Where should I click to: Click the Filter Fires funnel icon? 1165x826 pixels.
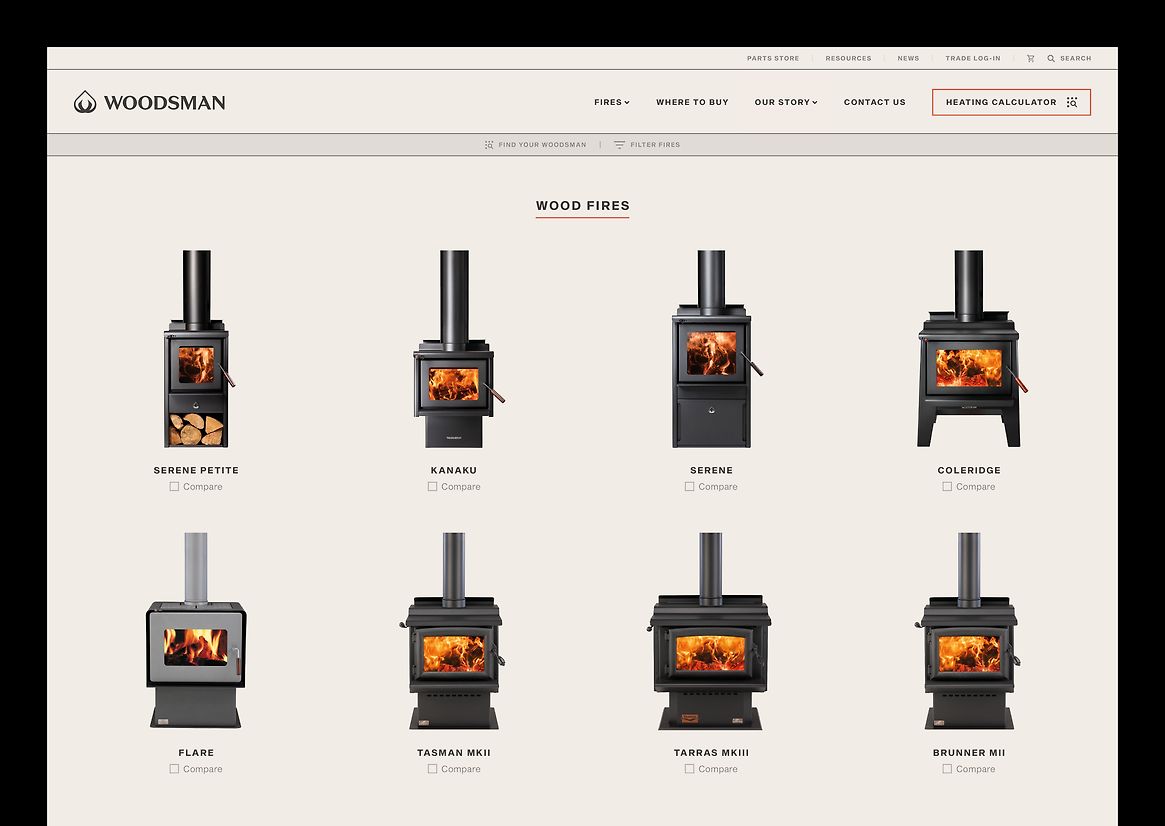click(x=619, y=145)
